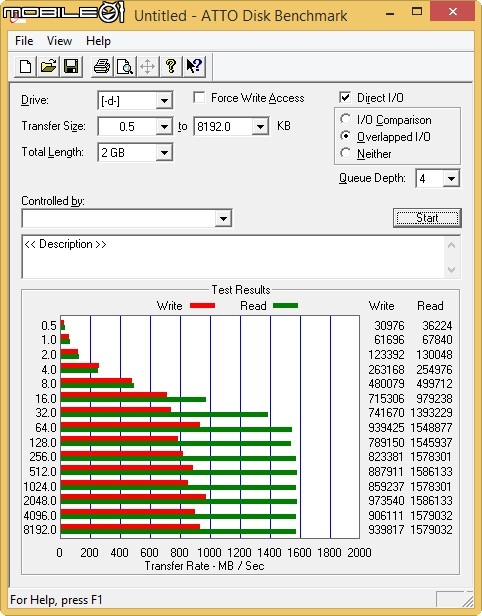
Task: Click the Description scrollbar up arrow
Action: (x=451, y=246)
